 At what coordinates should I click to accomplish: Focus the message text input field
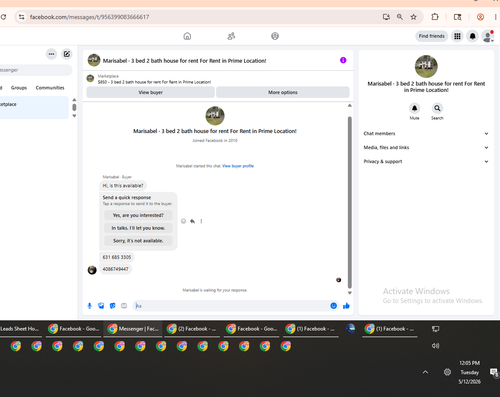click(231, 306)
